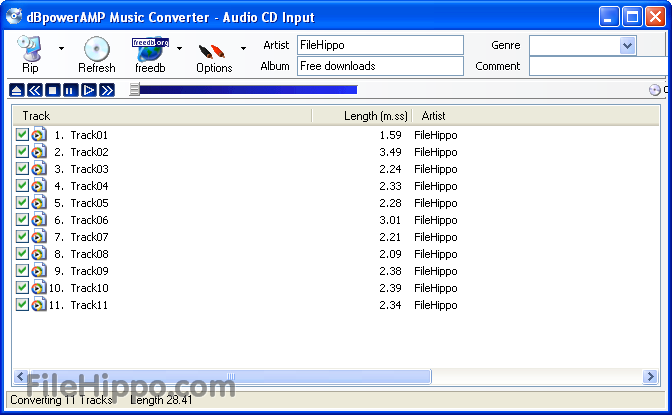Uncheck the Track09 checkbox
The width and height of the screenshot is (672, 415).
coord(22,271)
